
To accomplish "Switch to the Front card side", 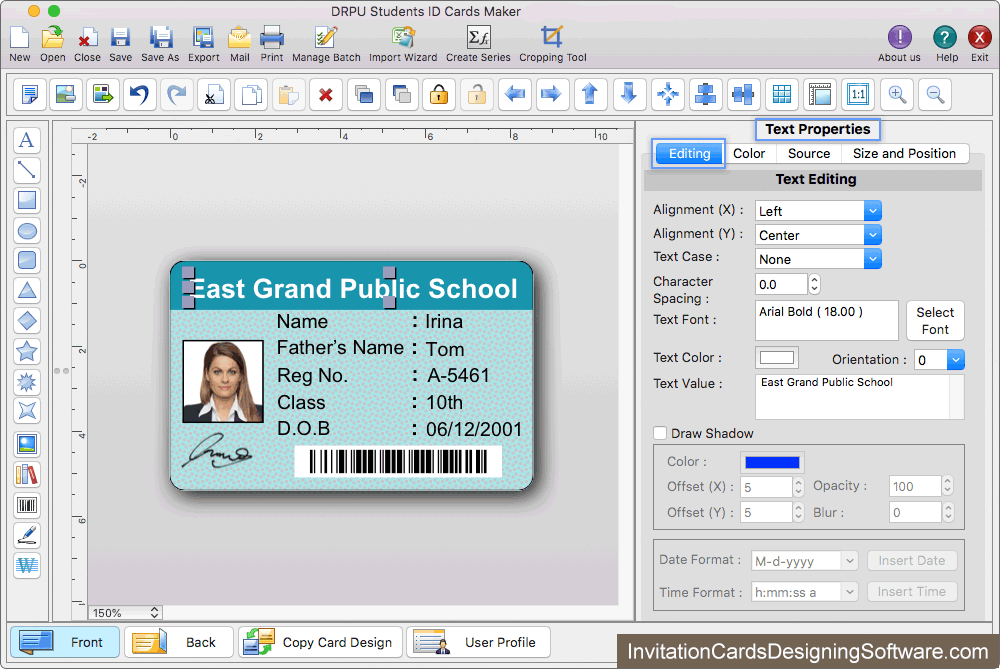I will pos(65,642).
